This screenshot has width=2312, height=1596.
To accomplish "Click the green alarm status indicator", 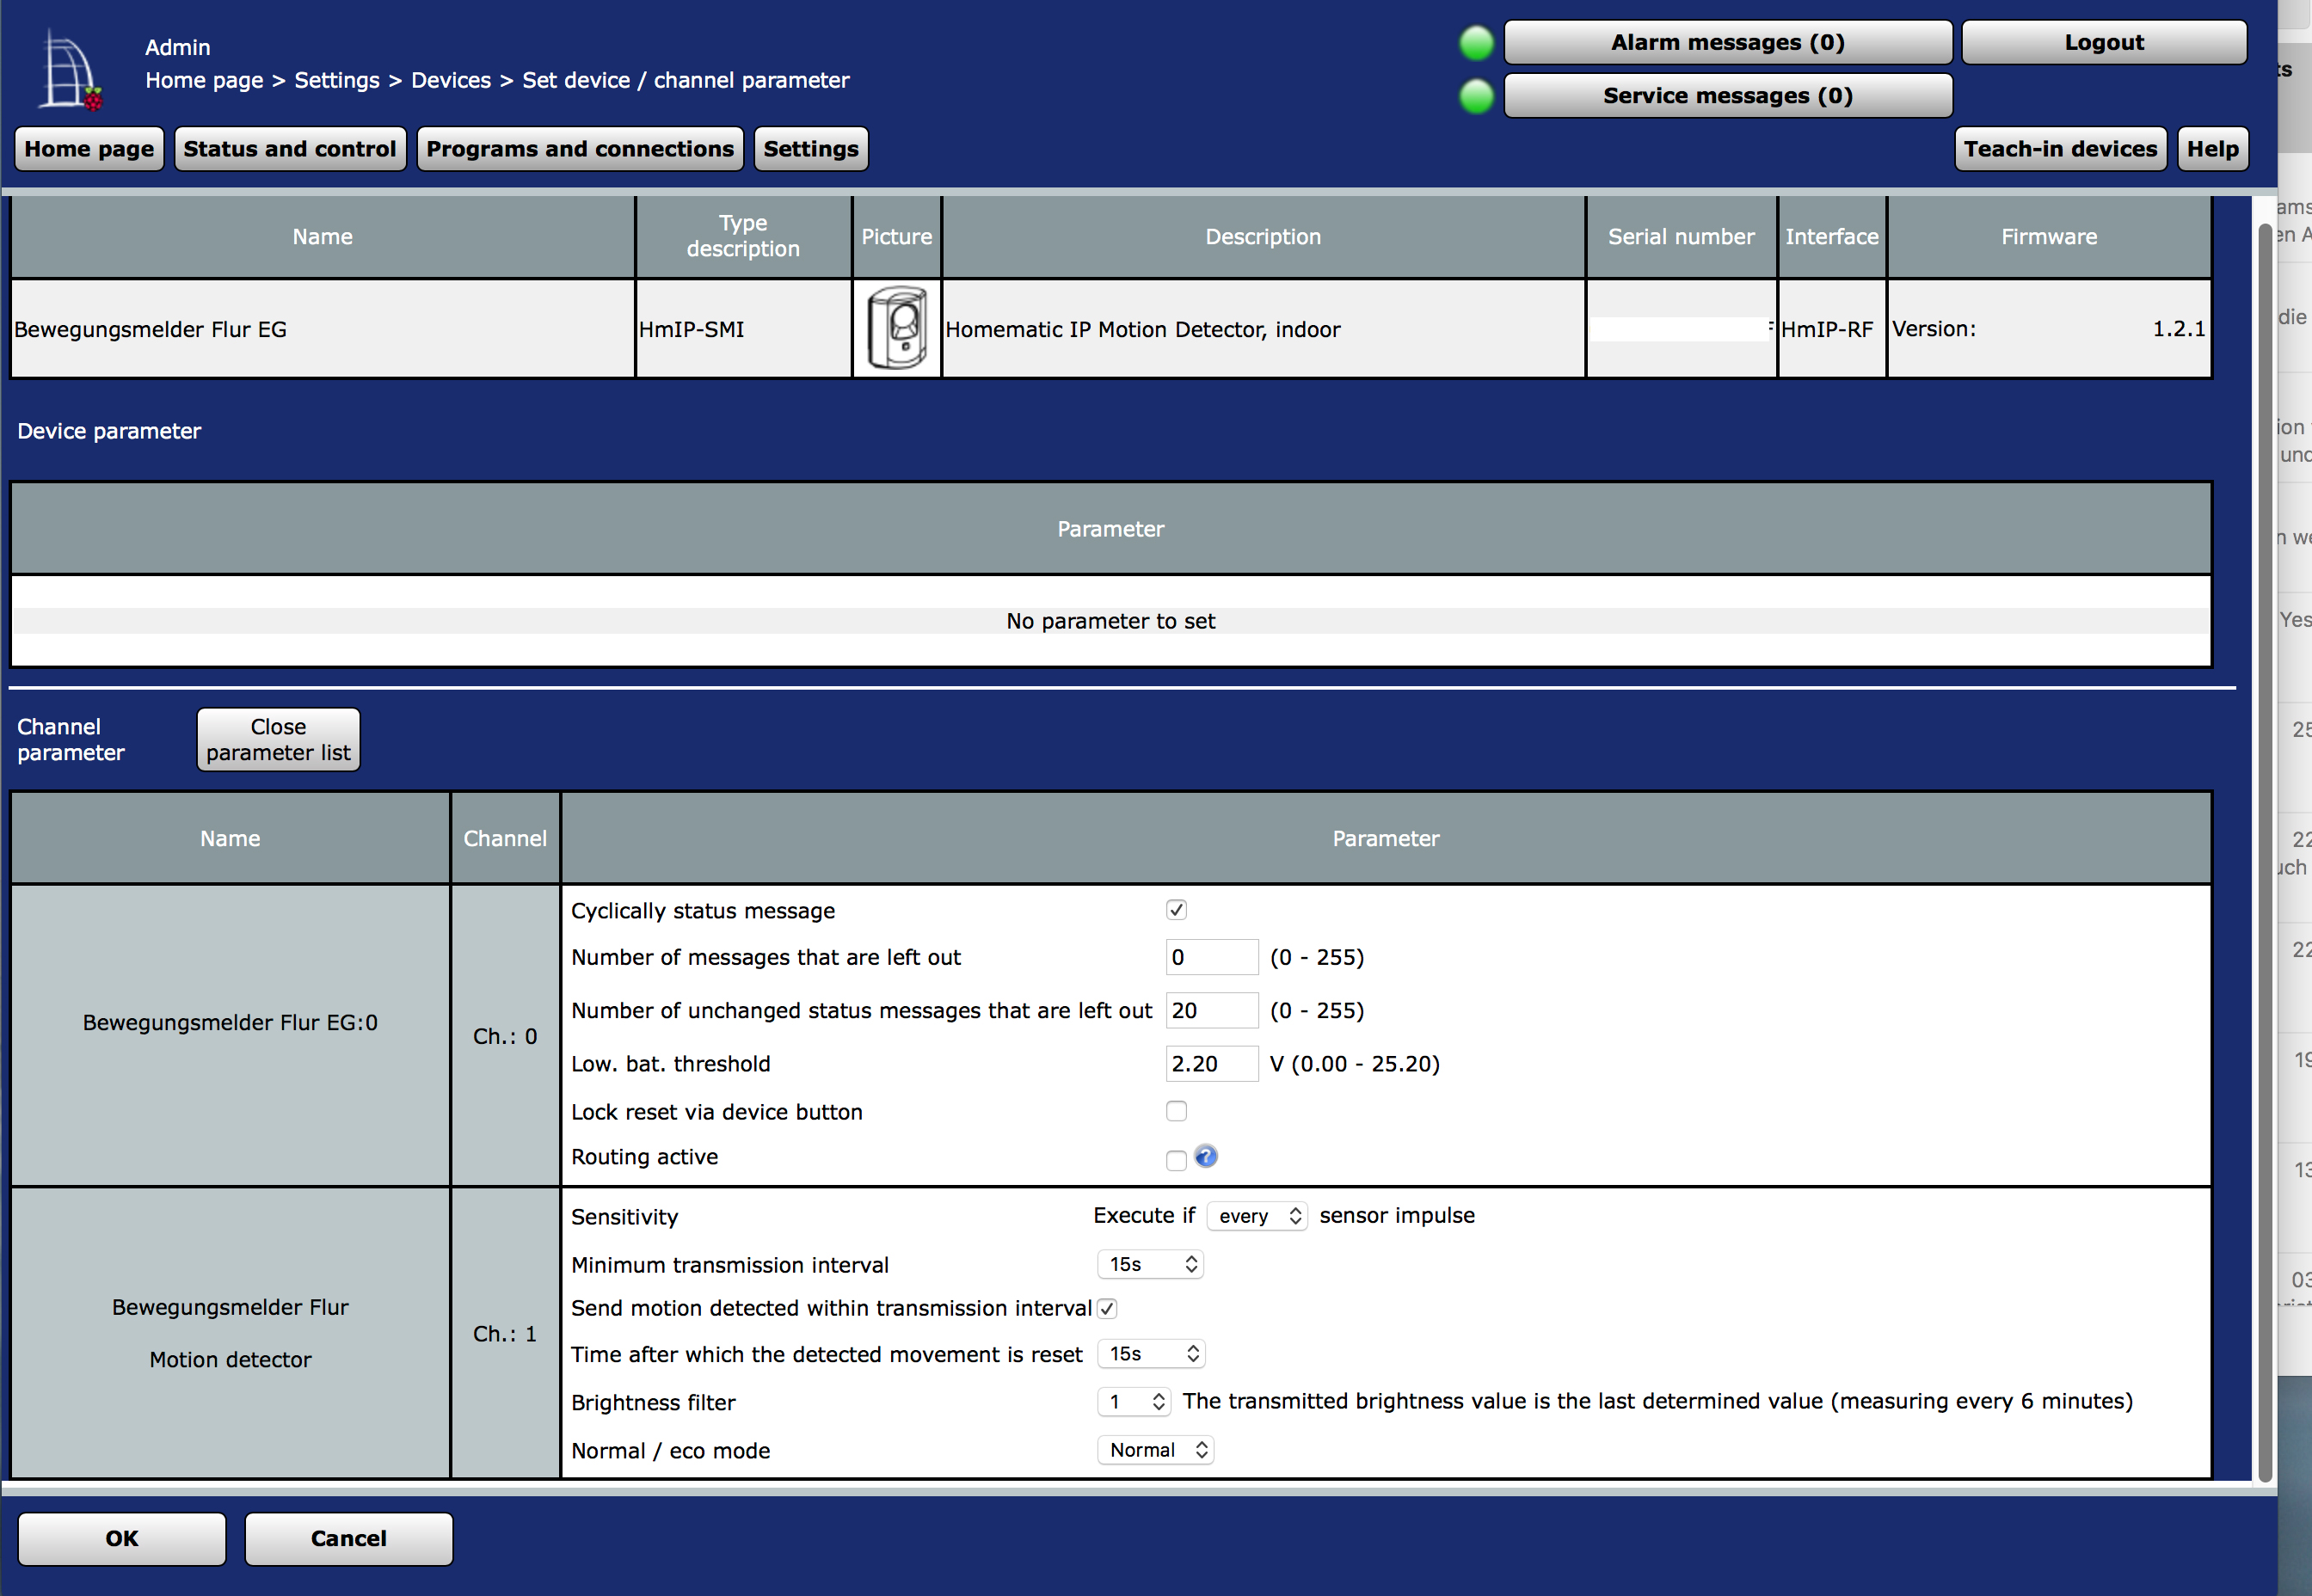I will [x=1476, y=43].
